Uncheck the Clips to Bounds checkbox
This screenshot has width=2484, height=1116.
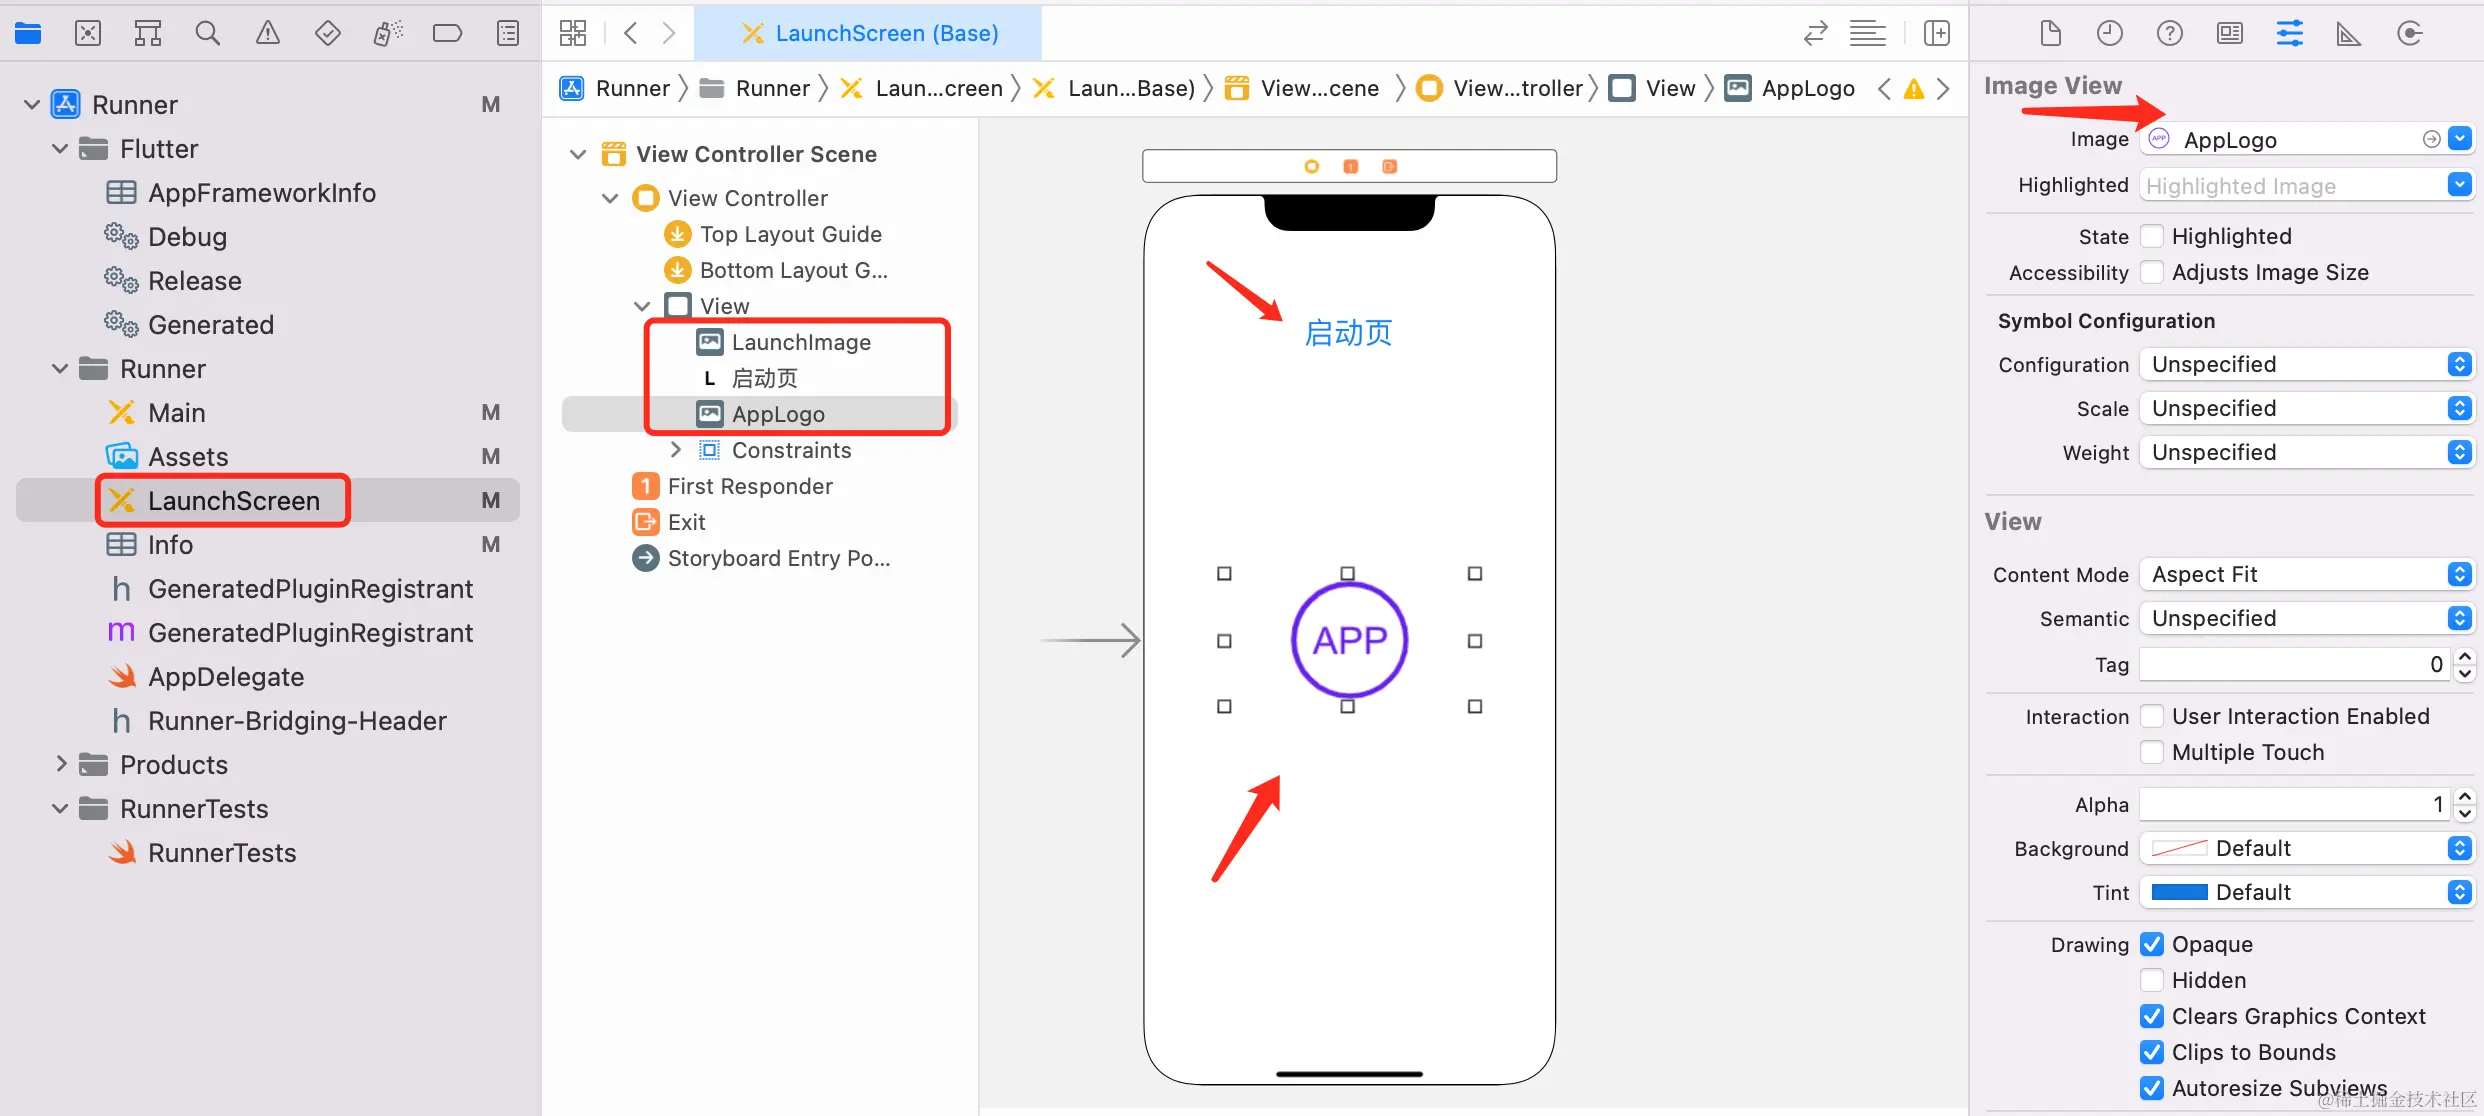pos(2152,1052)
